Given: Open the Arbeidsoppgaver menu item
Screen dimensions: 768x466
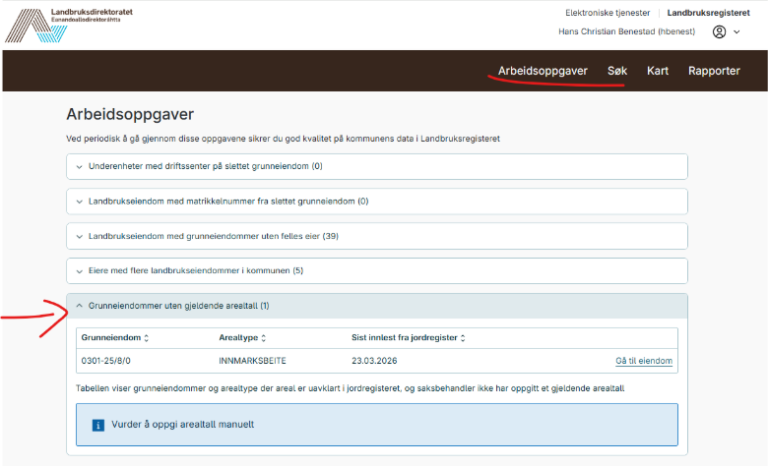Looking at the screenshot, I should point(543,71).
